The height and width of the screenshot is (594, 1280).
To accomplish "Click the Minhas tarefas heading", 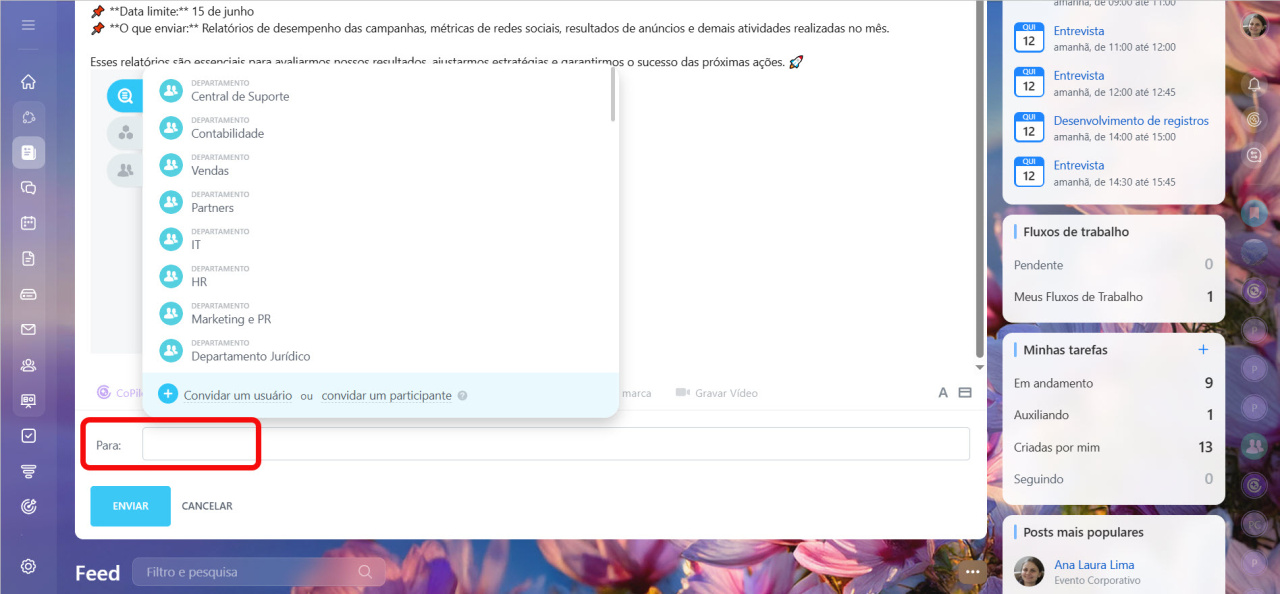I will click(x=1065, y=350).
